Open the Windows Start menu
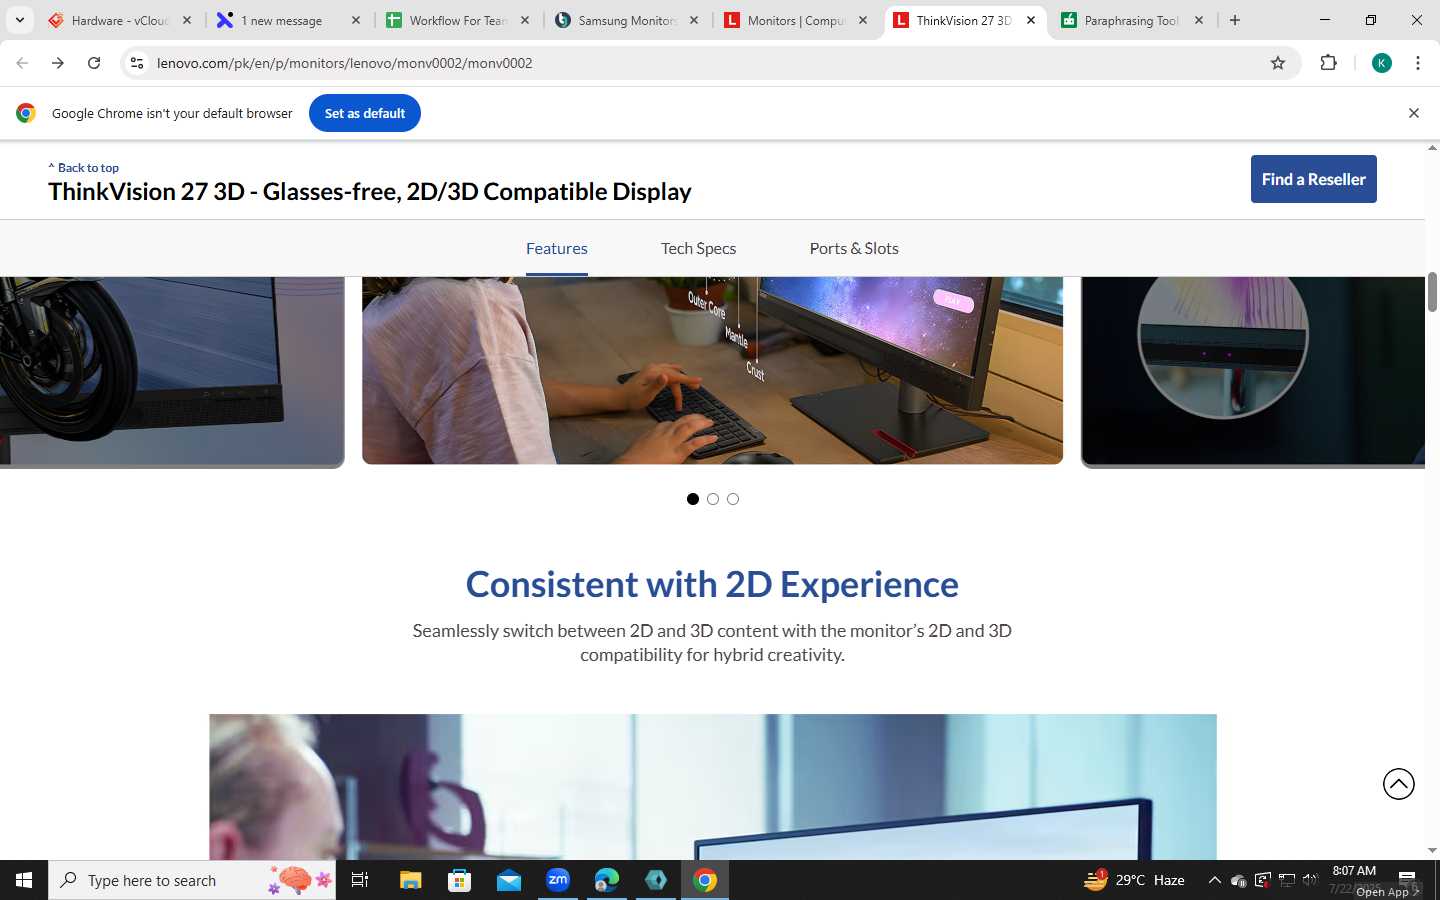Viewport: 1440px width, 900px height. [x=24, y=880]
